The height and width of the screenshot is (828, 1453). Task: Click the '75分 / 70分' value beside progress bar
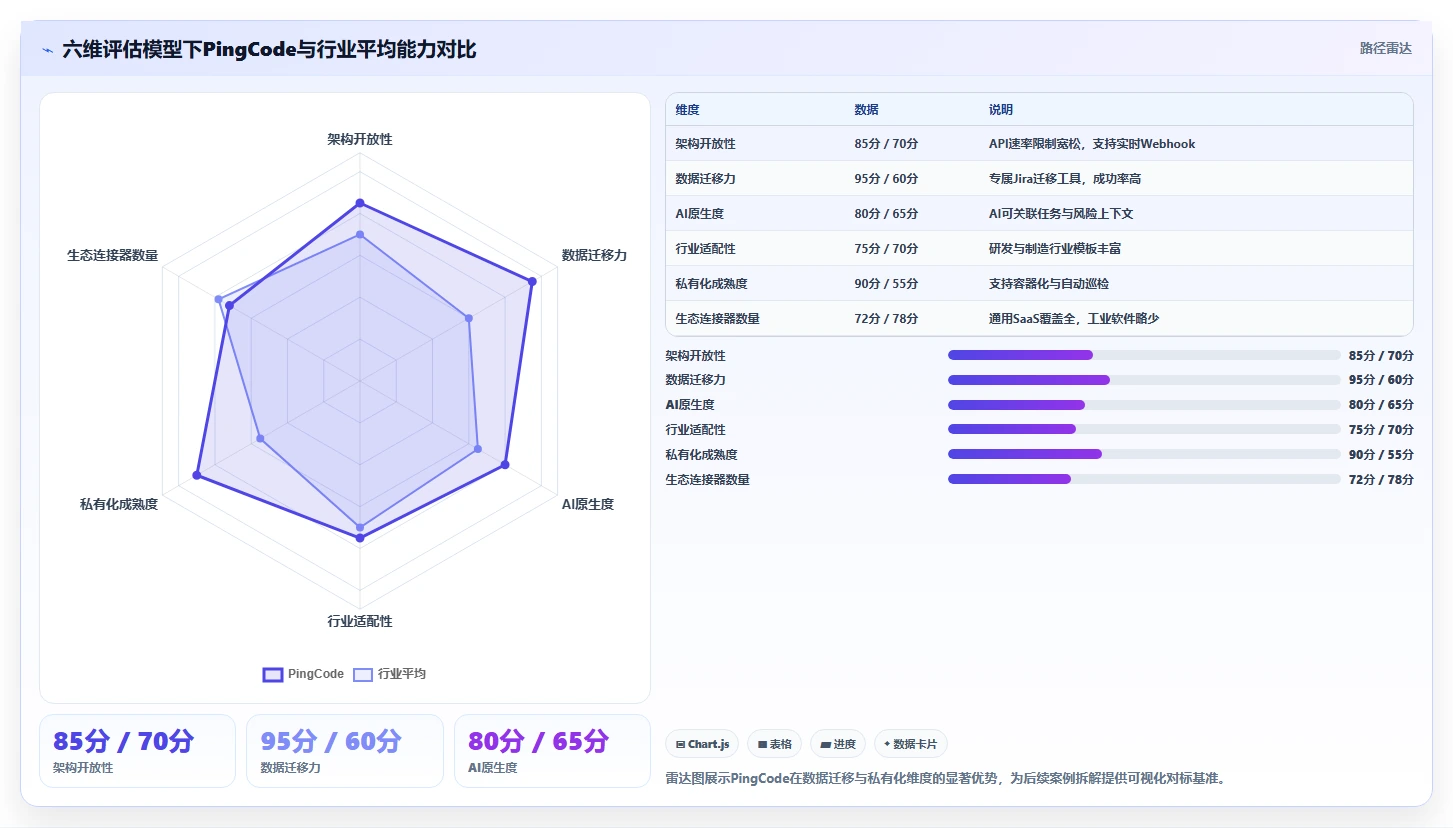pyautogui.click(x=1381, y=430)
